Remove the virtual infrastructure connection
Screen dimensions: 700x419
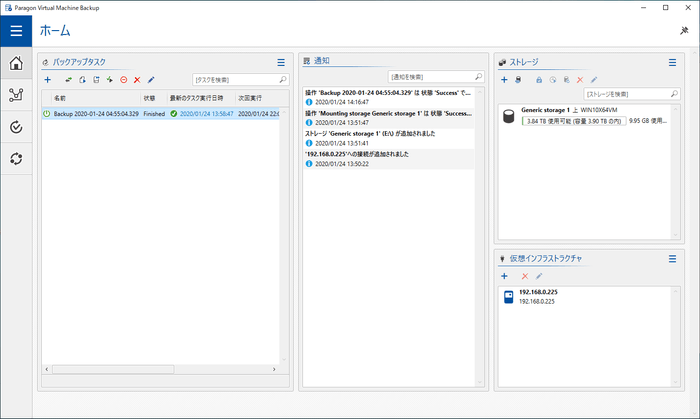click(x=524, y=276)
